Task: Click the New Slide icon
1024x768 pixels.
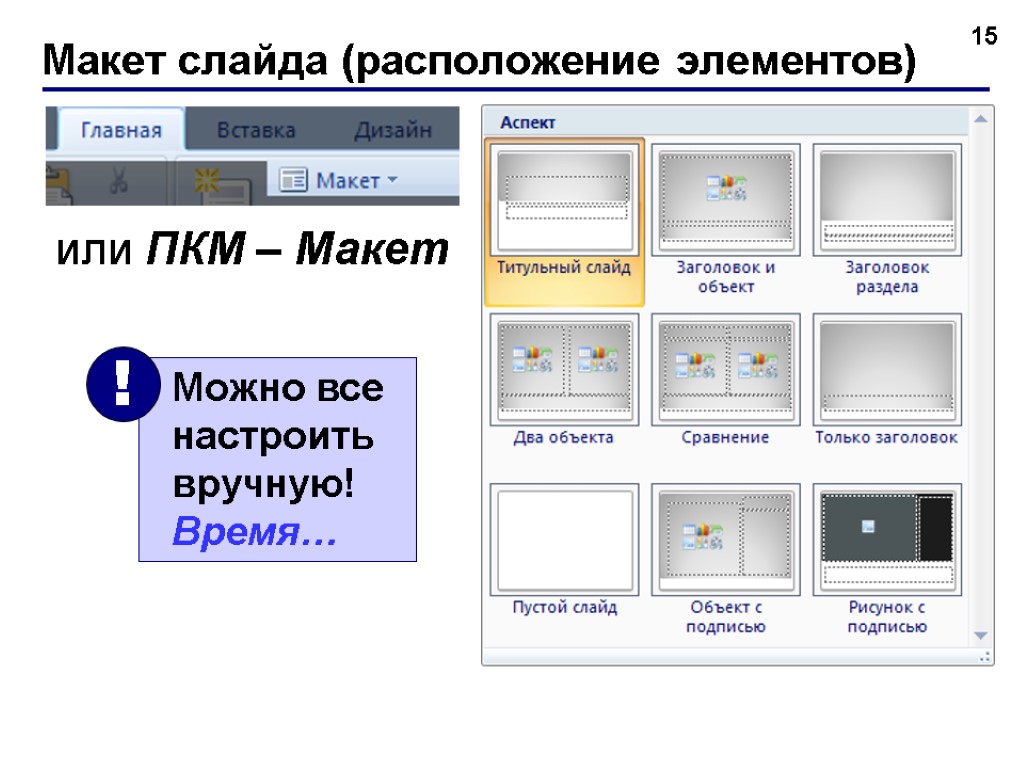Action: coord(221,185)
